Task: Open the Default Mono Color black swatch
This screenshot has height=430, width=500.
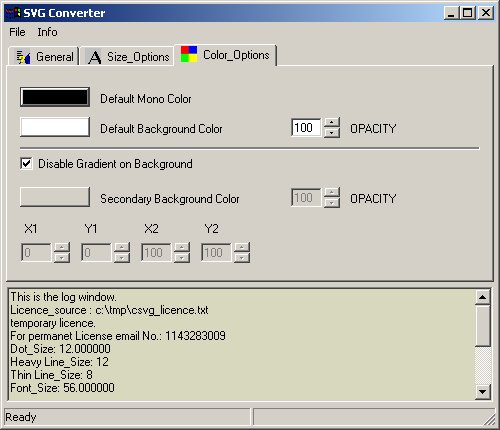Action: coord(55,97)
